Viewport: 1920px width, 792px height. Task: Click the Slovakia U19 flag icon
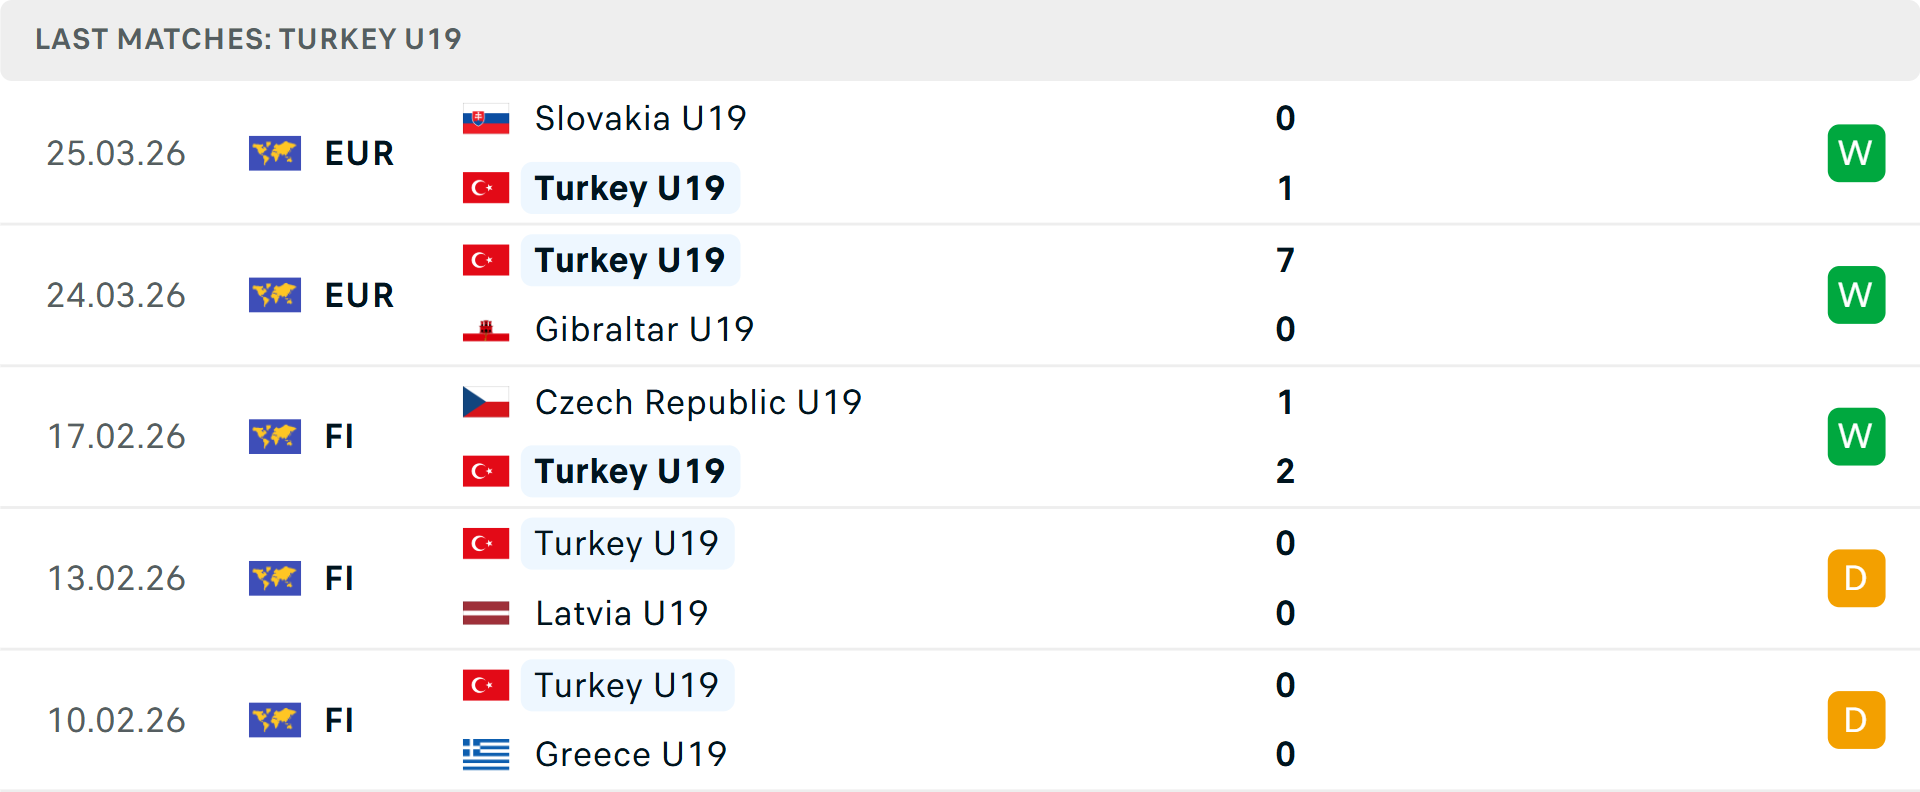coord(486,119)
